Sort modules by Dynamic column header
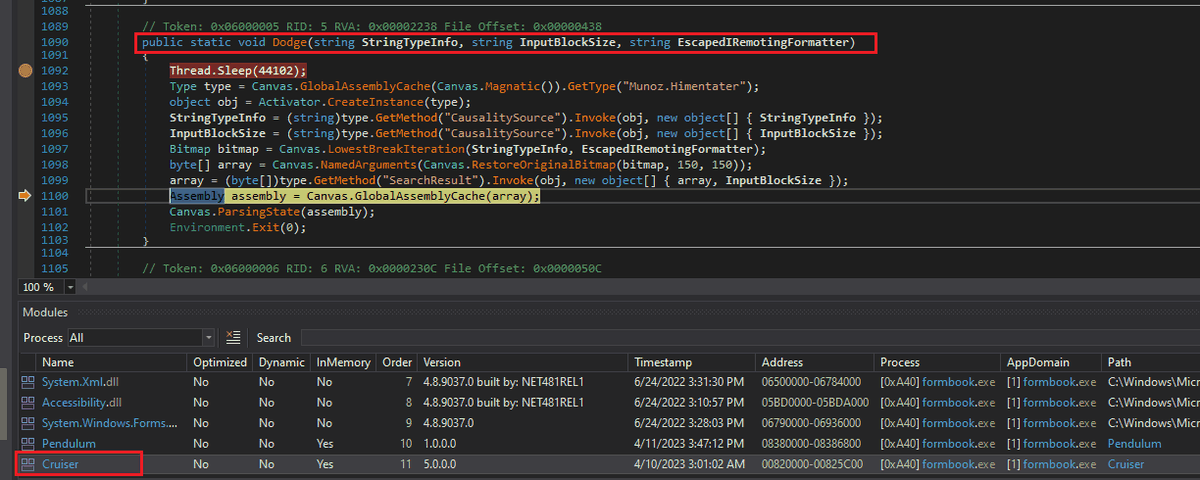The height and width of the screenshot is (480, 1200). click(281, 362)
